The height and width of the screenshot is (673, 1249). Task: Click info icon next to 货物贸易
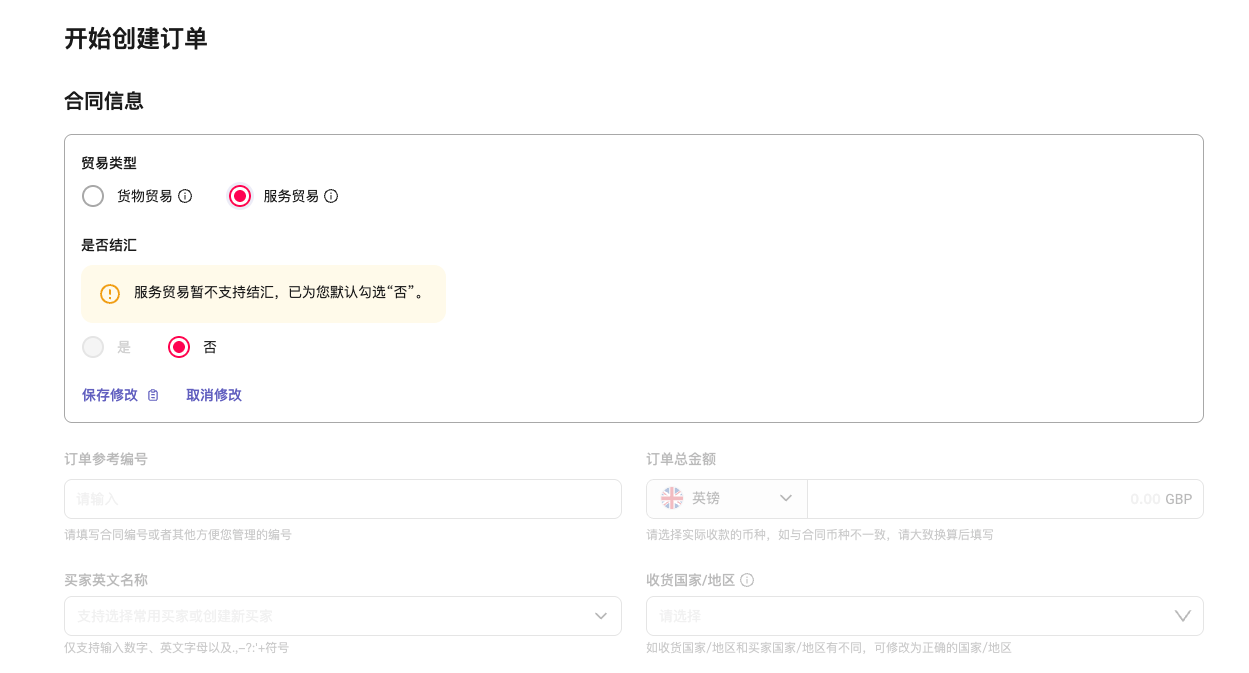click(x=185, y=196)
